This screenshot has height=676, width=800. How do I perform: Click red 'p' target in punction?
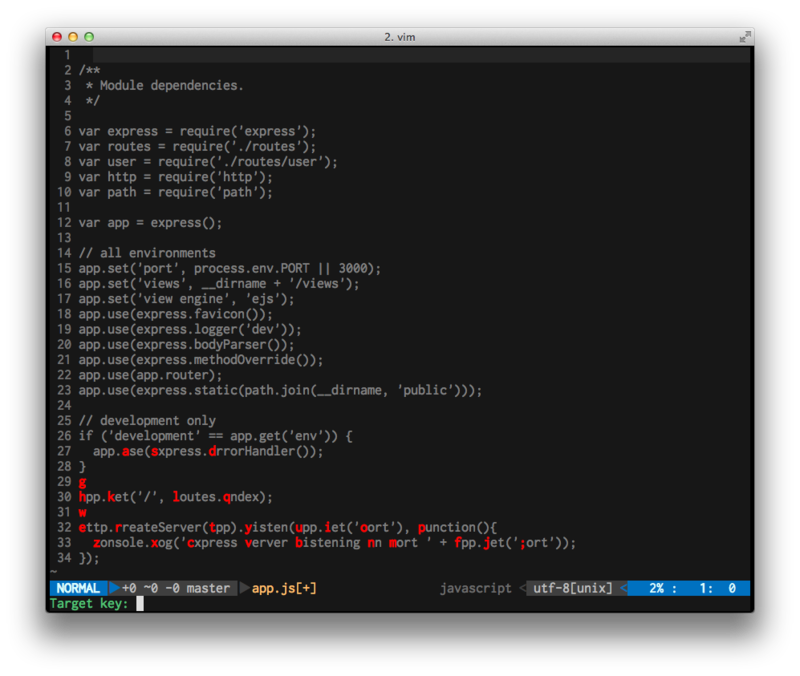tap(422, 528)
